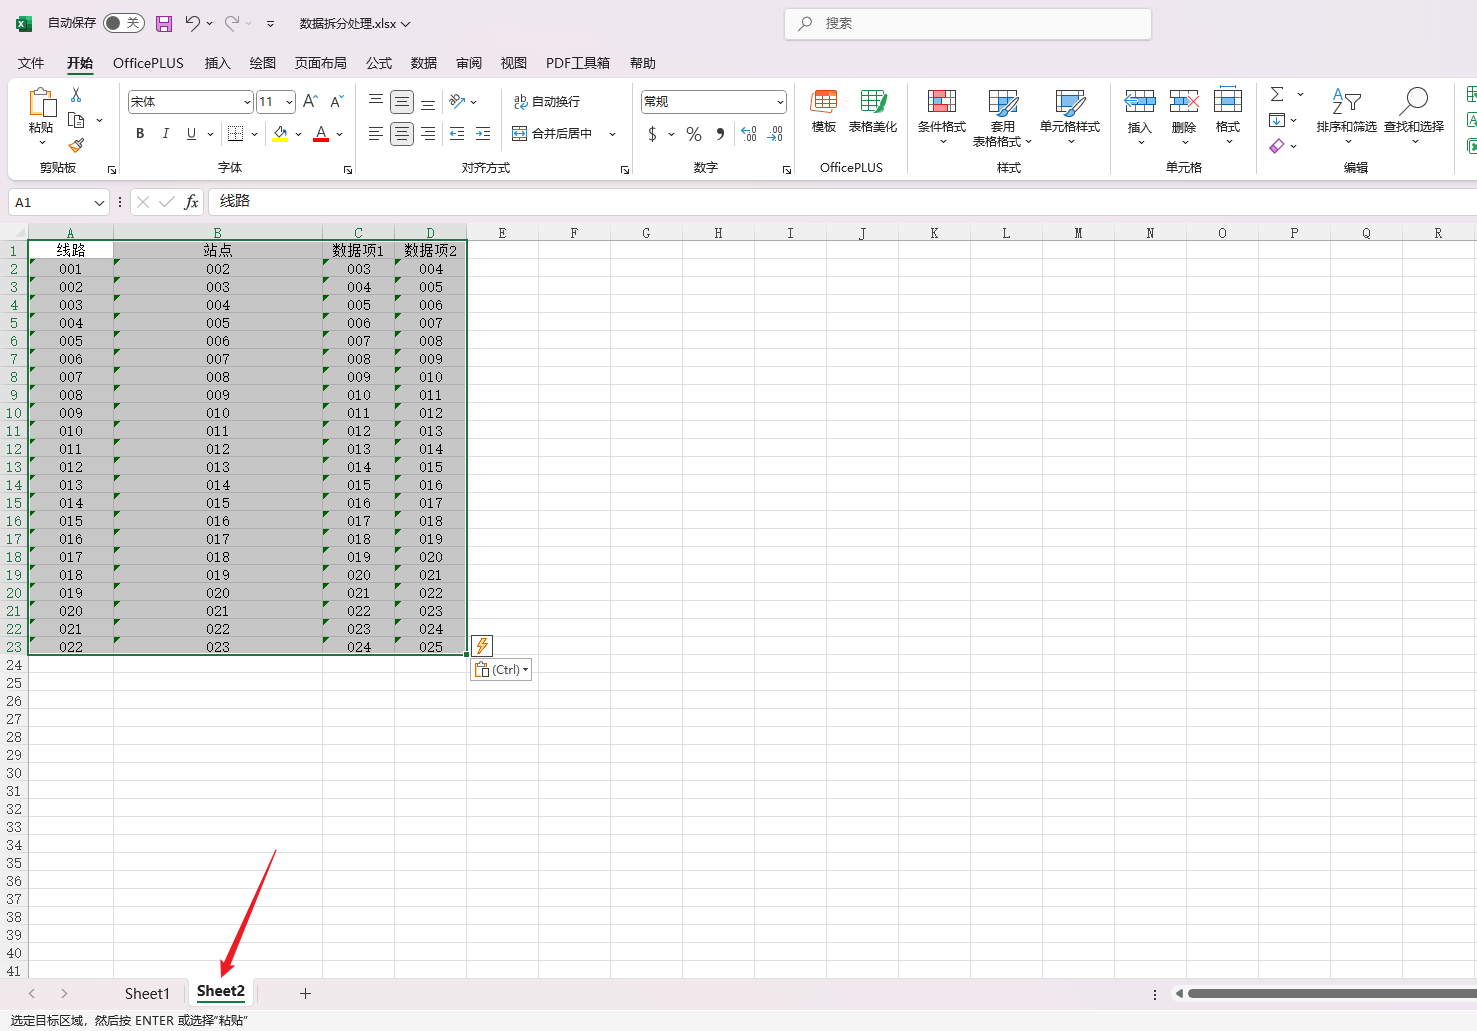
Task: Toggle the 自动保存 AutoSave switch
Action: tap(124, 23)
